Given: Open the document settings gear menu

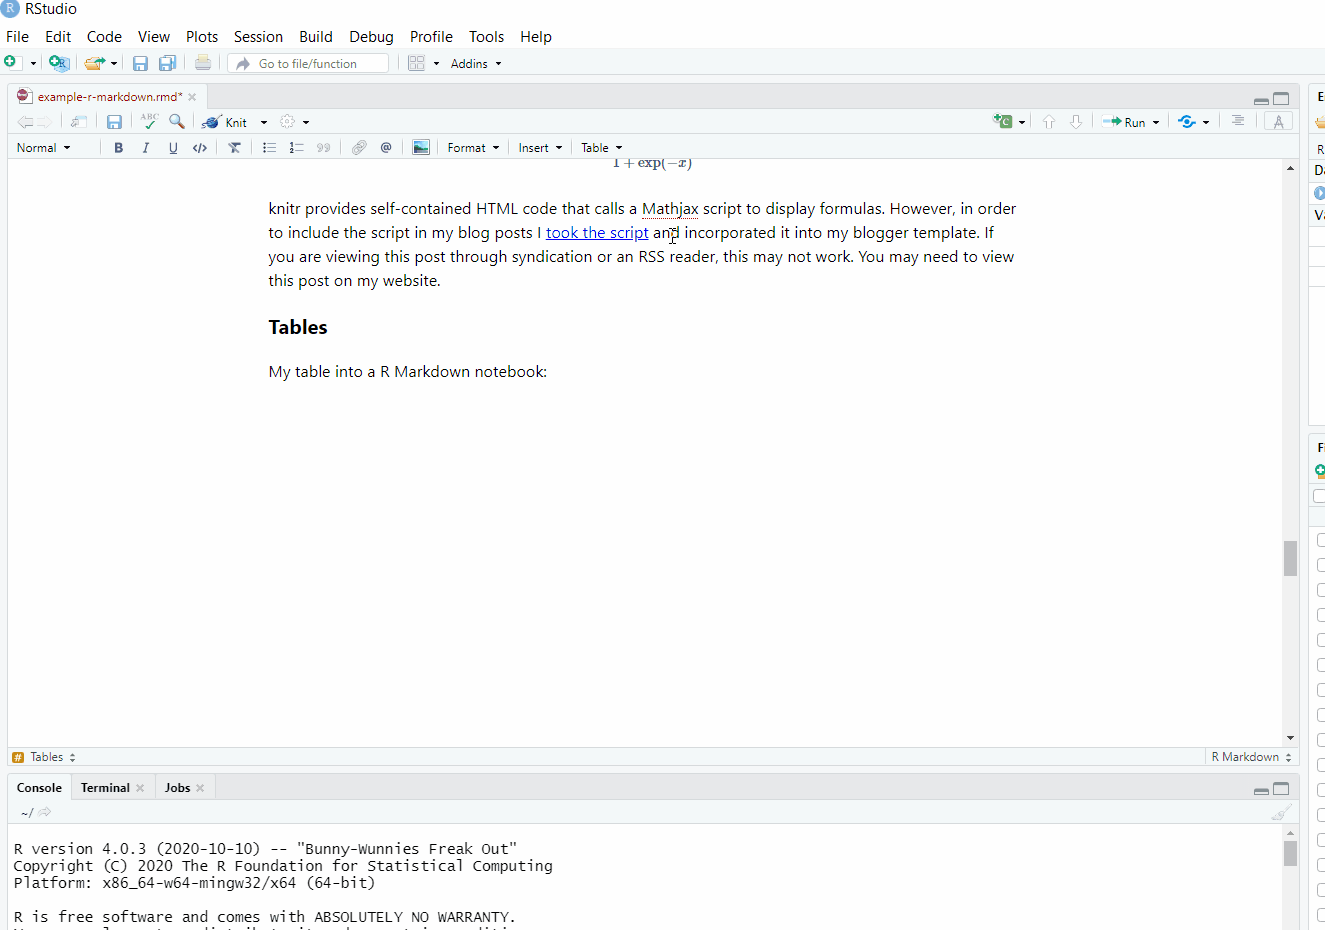Looking at the screenshot, I should [x=294, y=122].
